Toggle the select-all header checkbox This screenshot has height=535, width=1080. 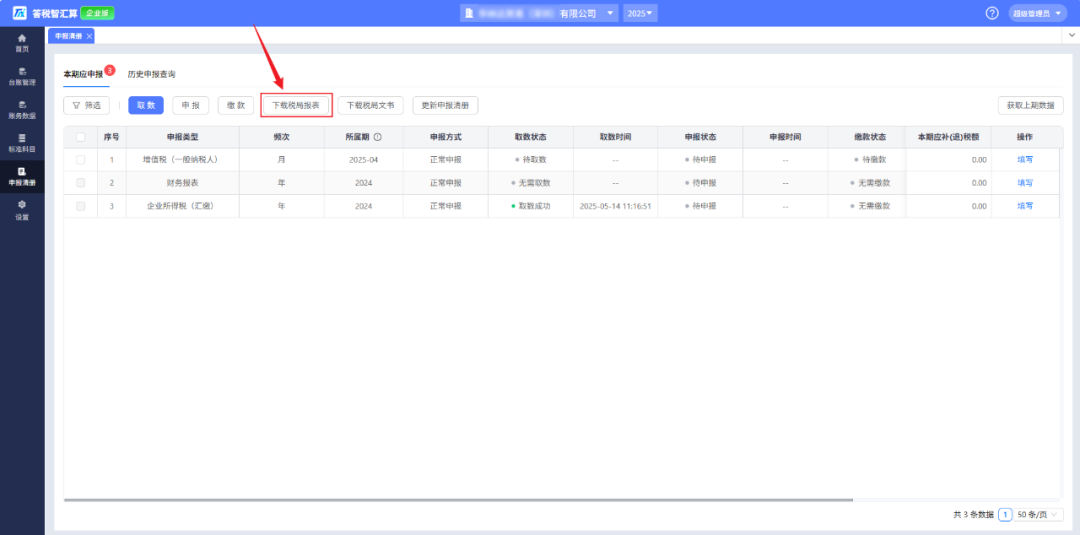click(x=81, y=137)
